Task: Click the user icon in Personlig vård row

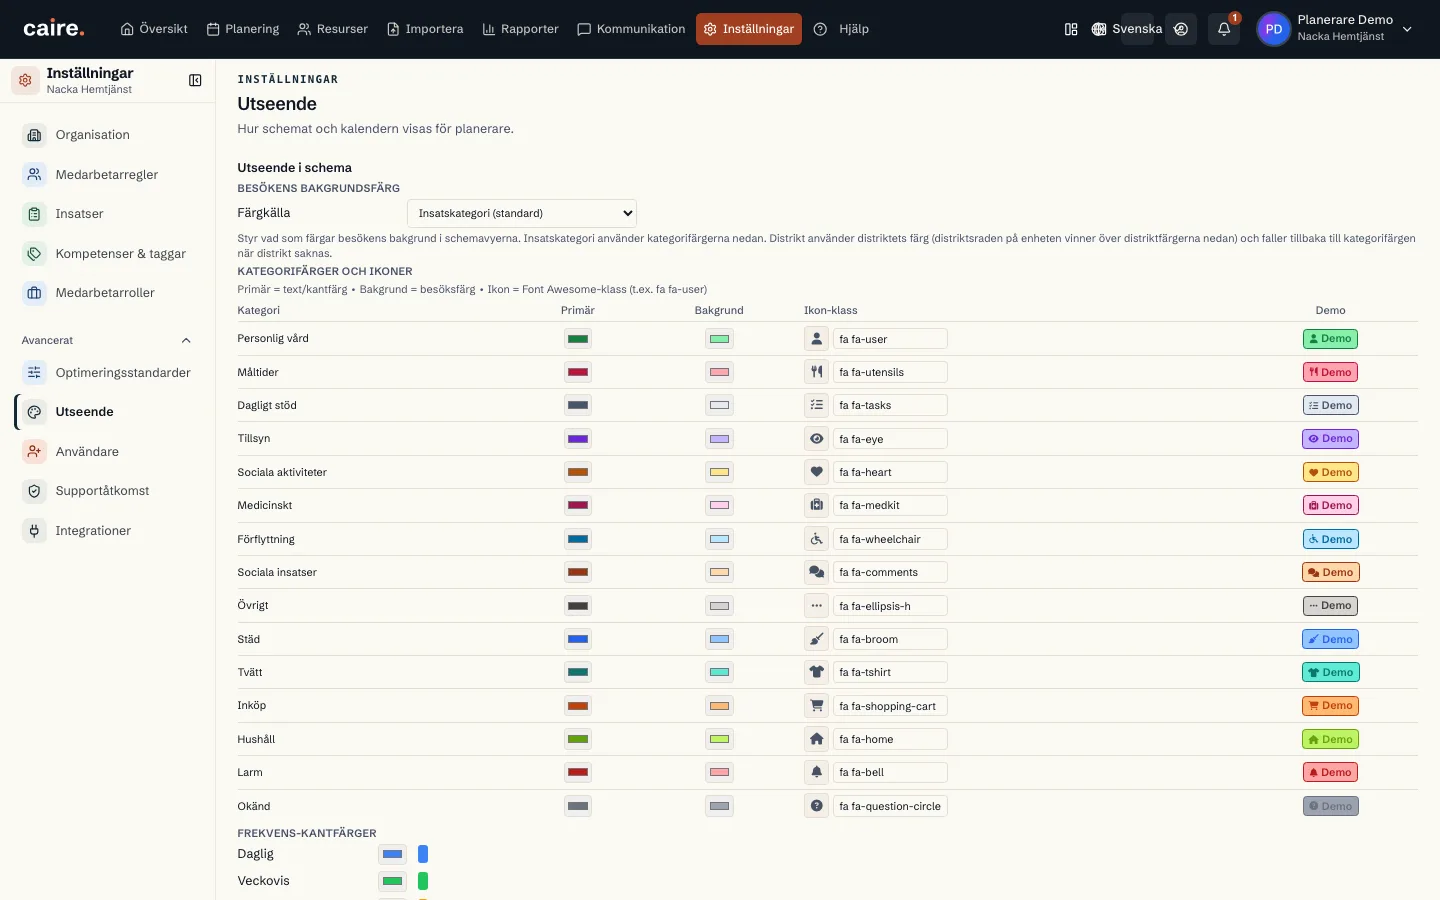Action: pyautogui.click(x=817, y=339)
